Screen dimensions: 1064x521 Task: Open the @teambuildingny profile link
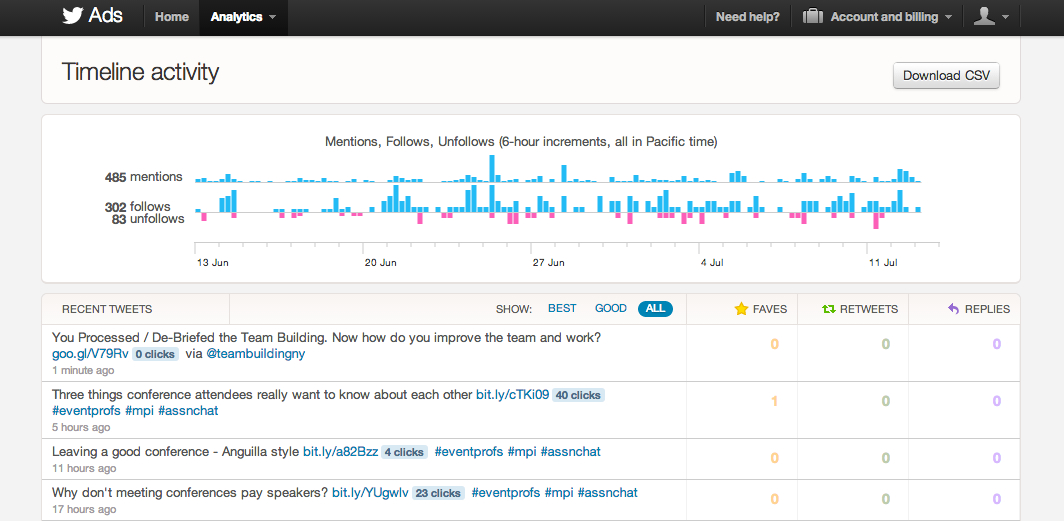coord(256,354)
